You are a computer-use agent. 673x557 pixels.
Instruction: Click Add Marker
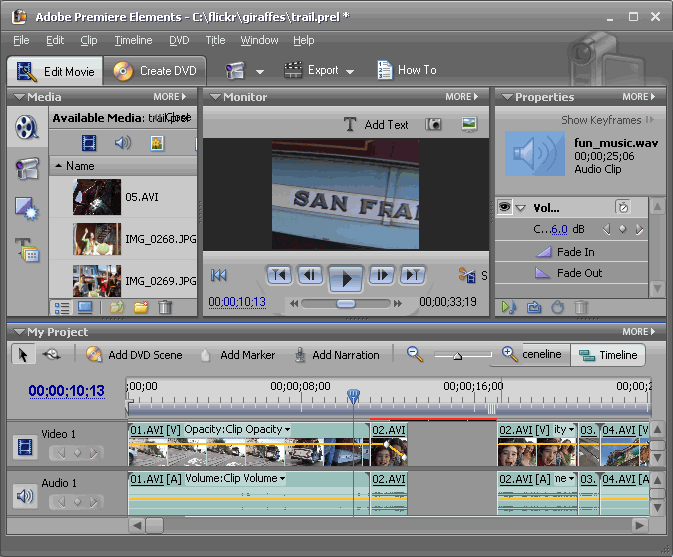(238, 355)
